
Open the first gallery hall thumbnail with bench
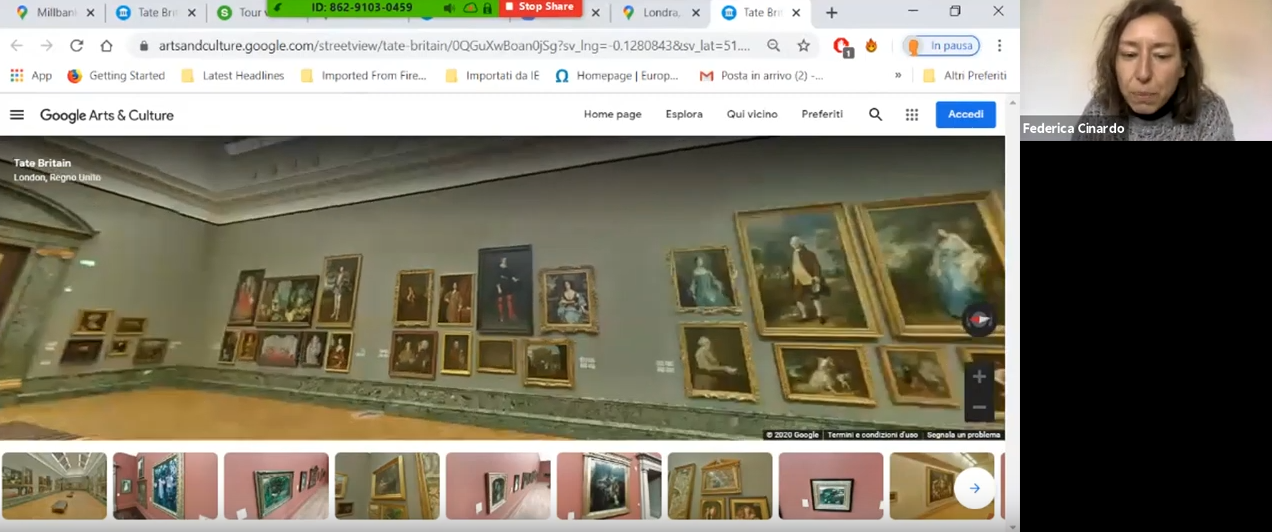[x=54, y=486]
